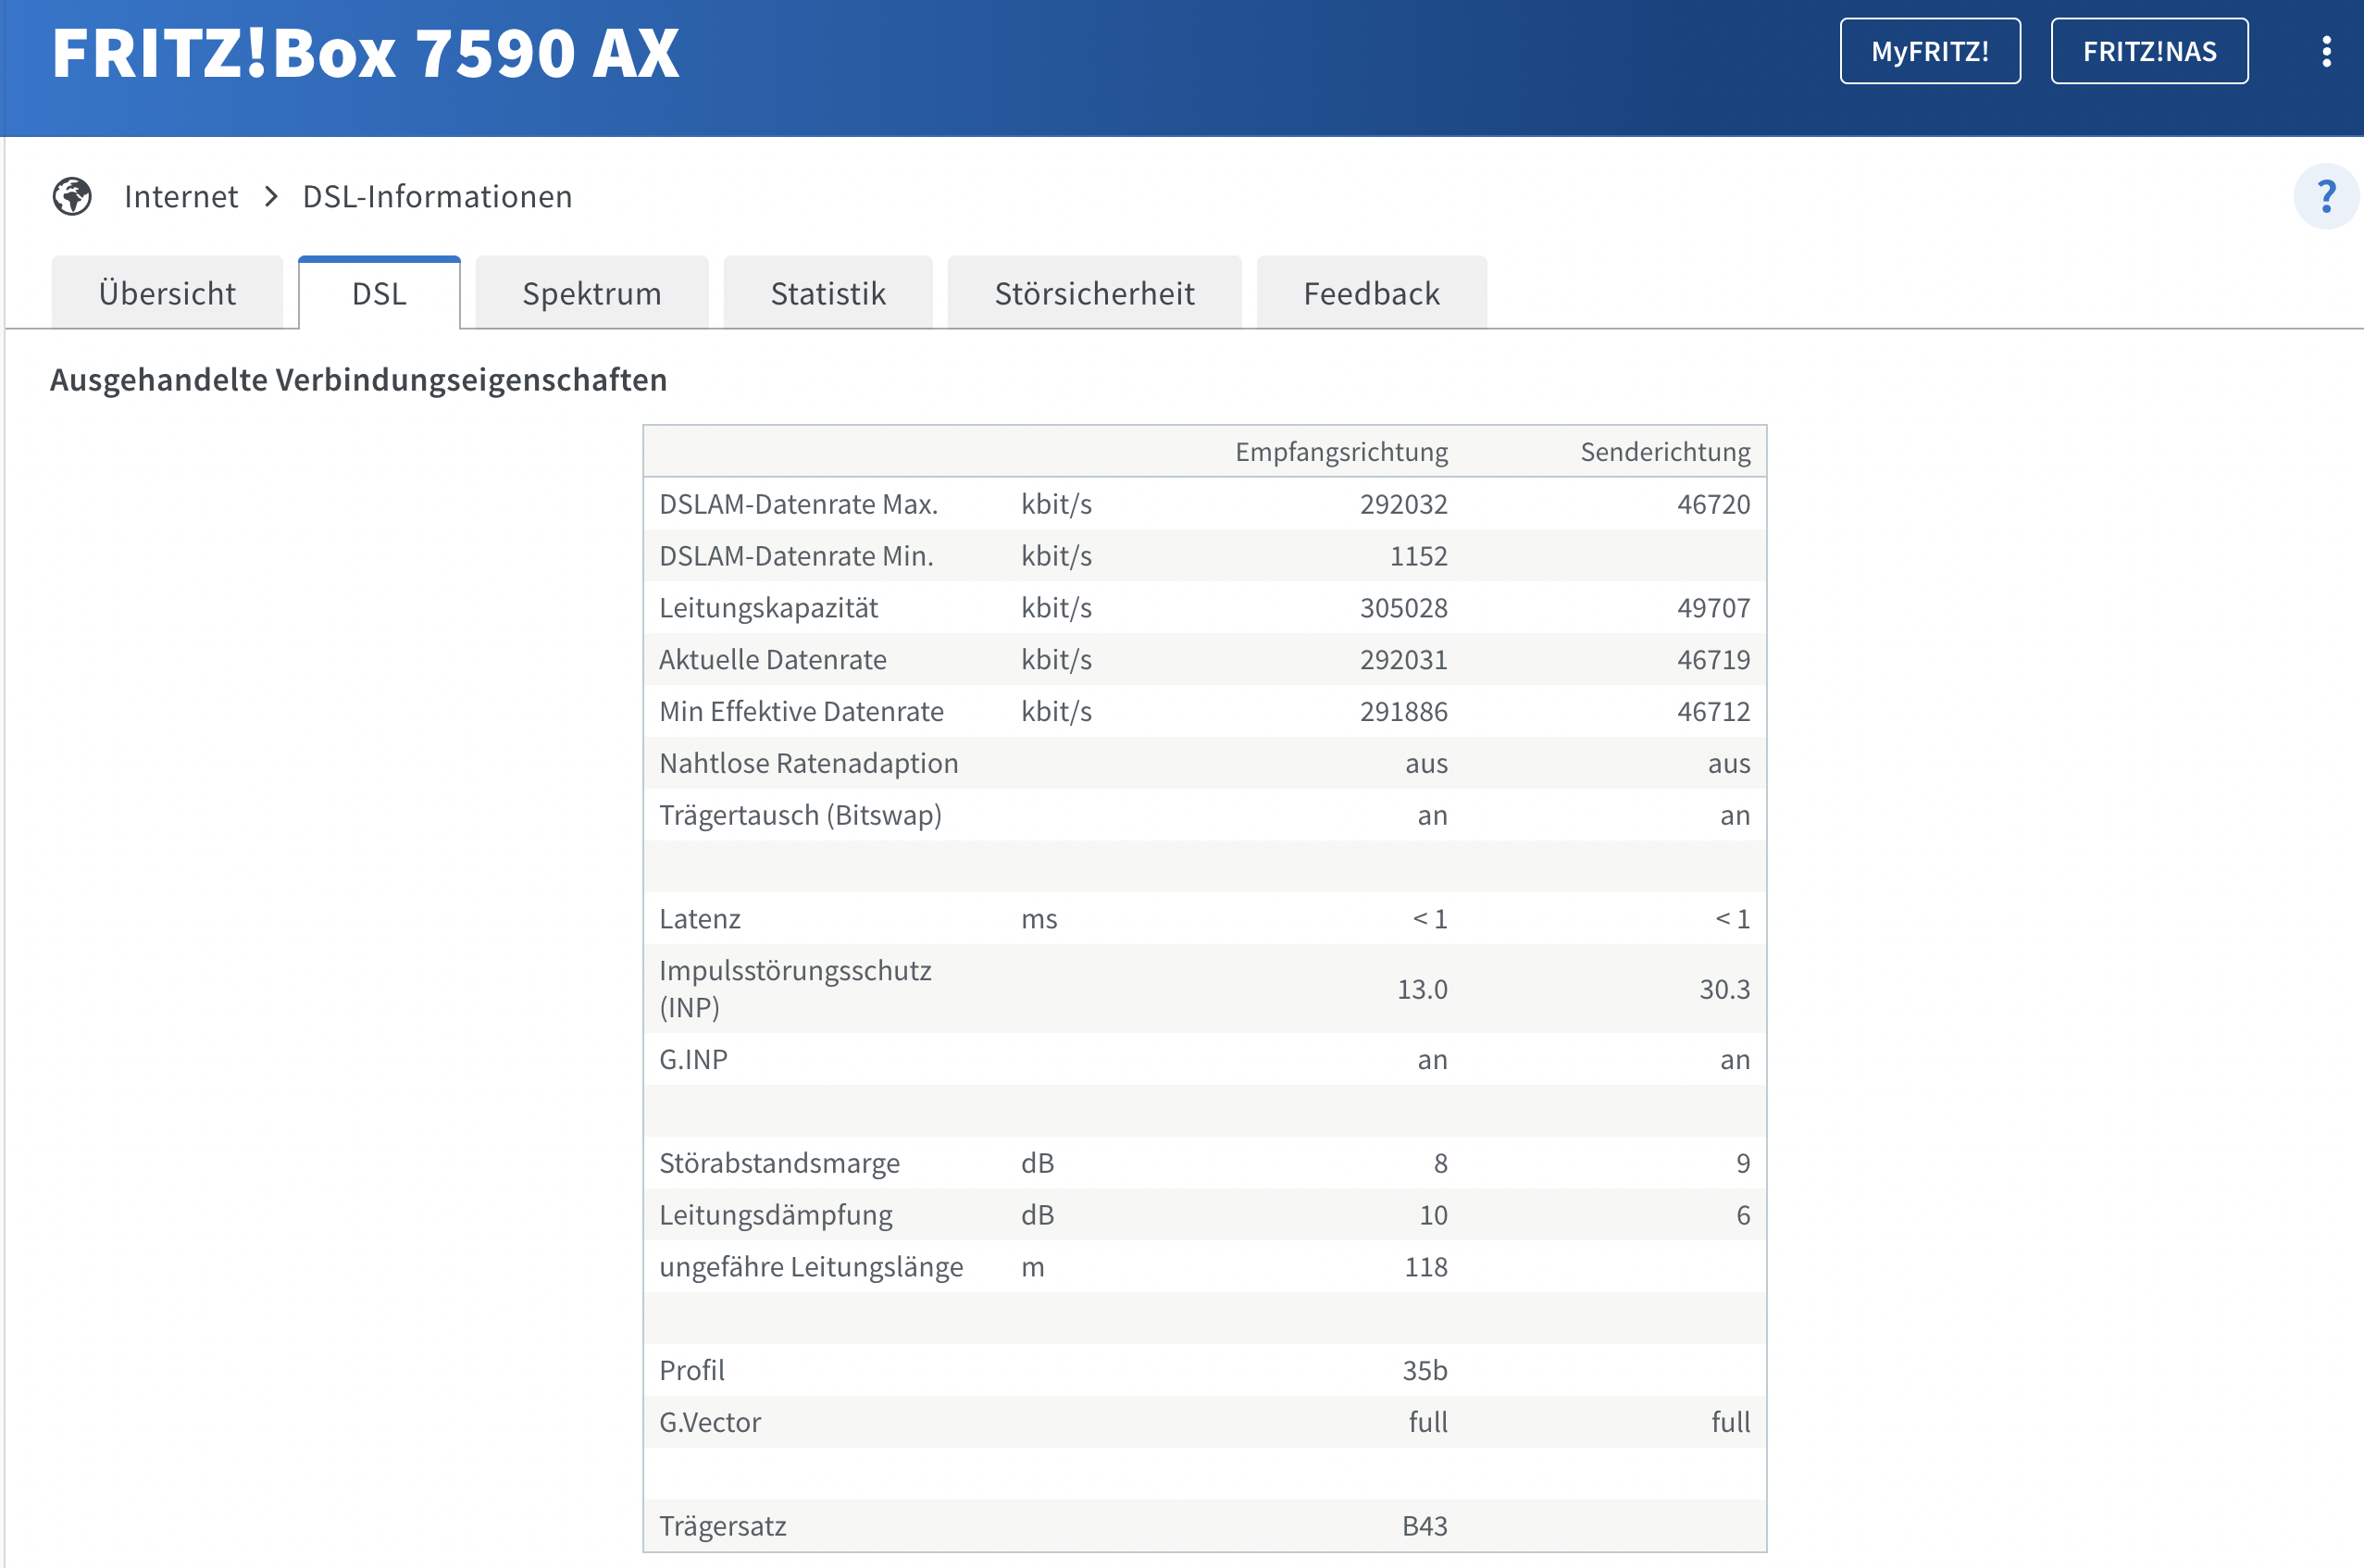Click the Profil value 35b
The width and height of the screenshot is (2364, 1568).
[x=1424, y=1370]
